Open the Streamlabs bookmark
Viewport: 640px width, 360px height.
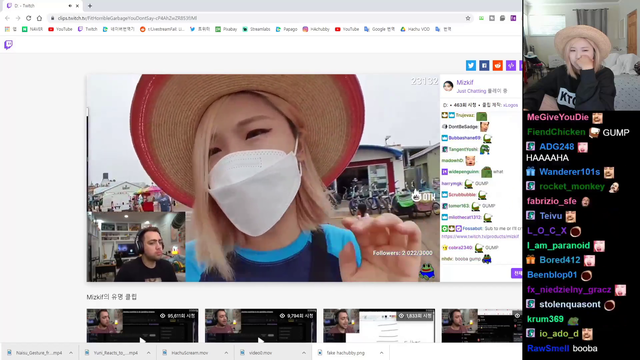tap(256, 29)
